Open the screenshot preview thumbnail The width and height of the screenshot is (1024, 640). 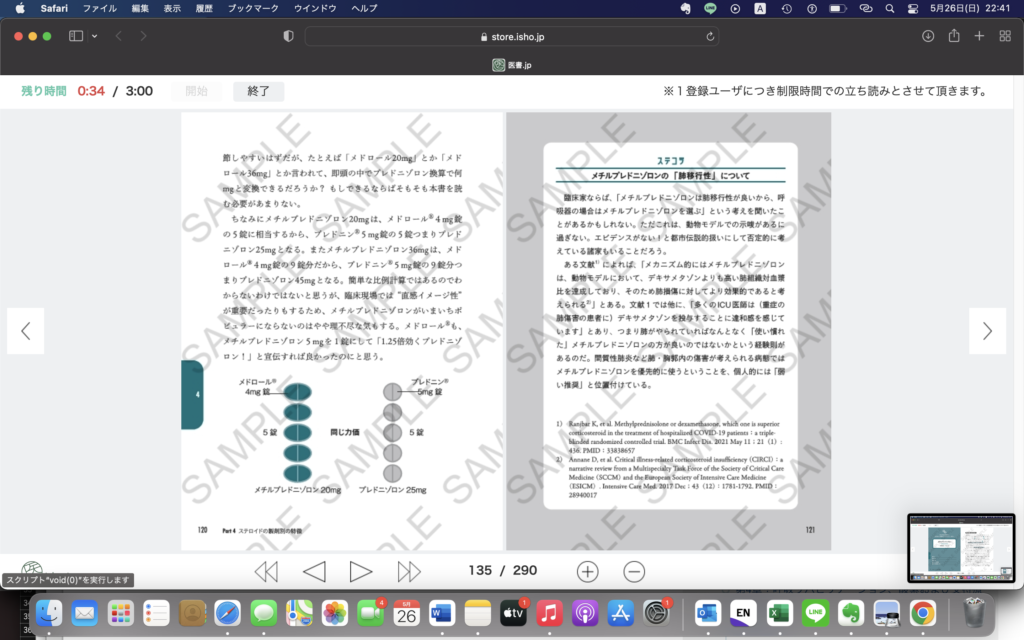pyautogui.click(x=959, y=548)
